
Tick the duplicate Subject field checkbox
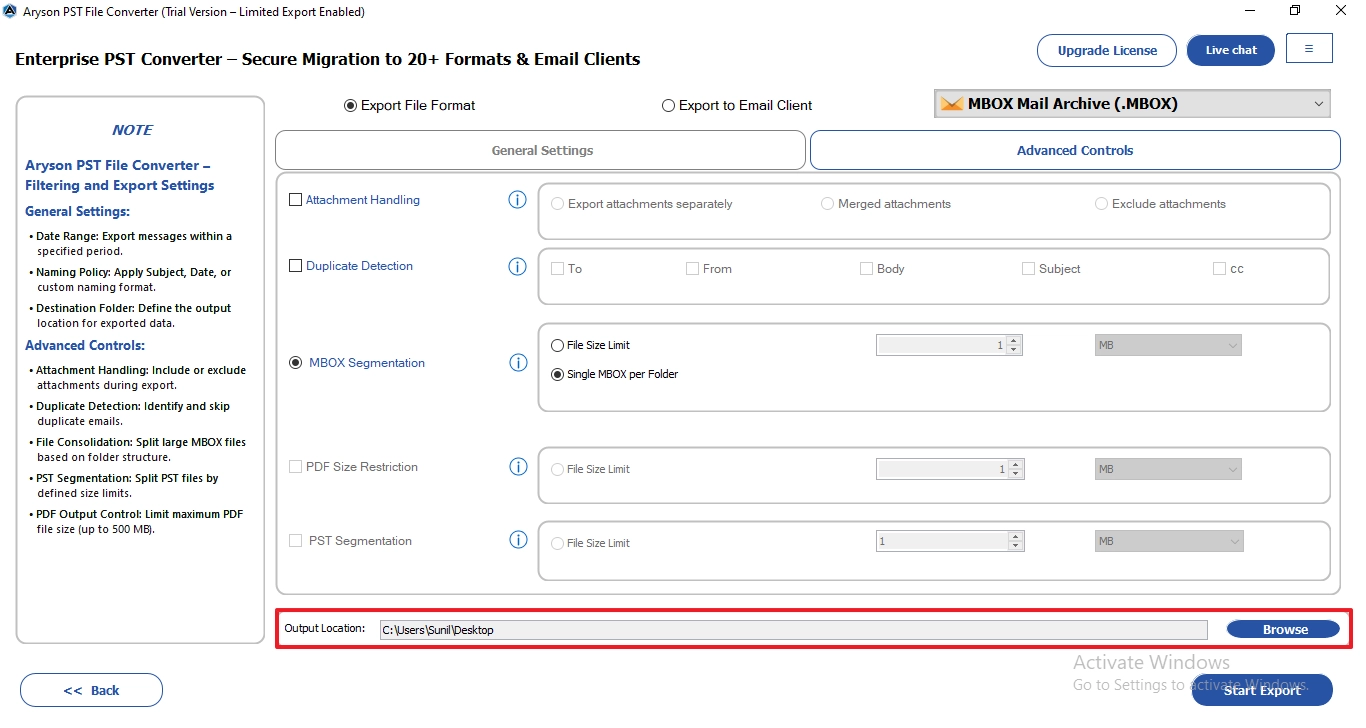(1028, 269)
